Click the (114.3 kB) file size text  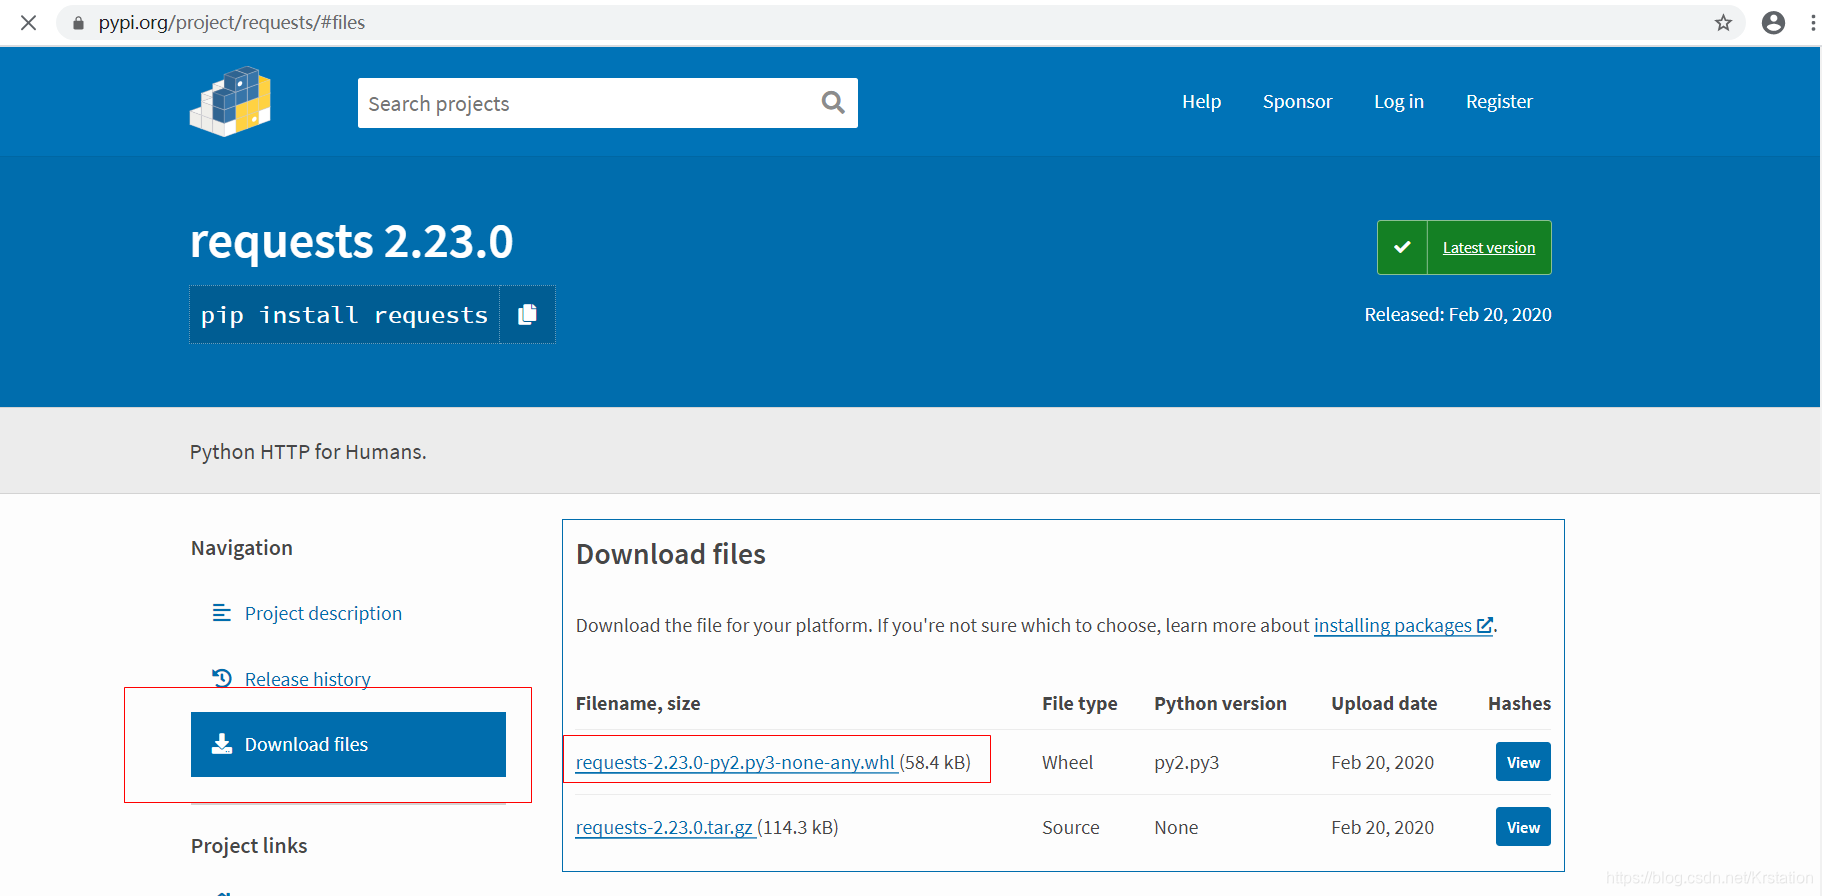point(798,827)
